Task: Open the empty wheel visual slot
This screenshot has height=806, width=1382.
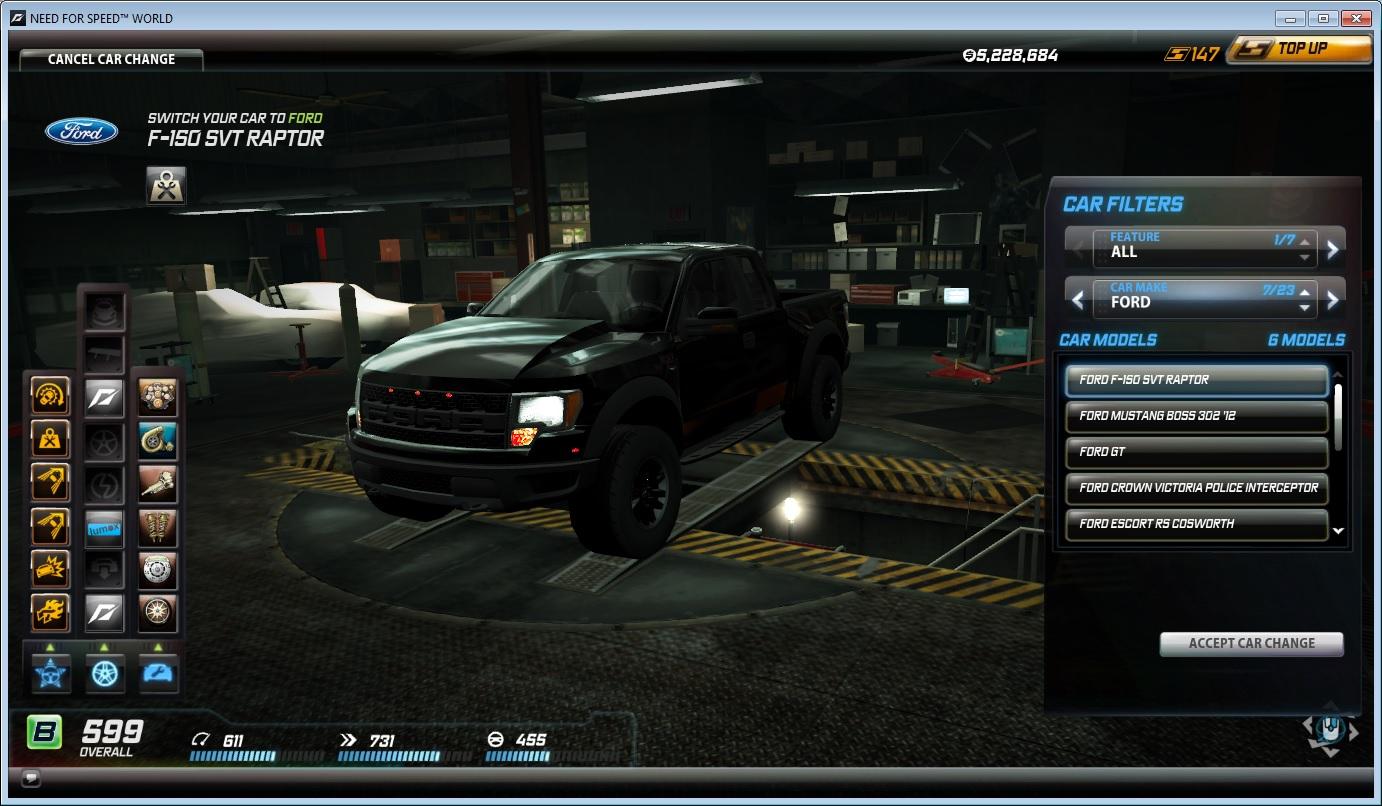Action: point(104,440)
